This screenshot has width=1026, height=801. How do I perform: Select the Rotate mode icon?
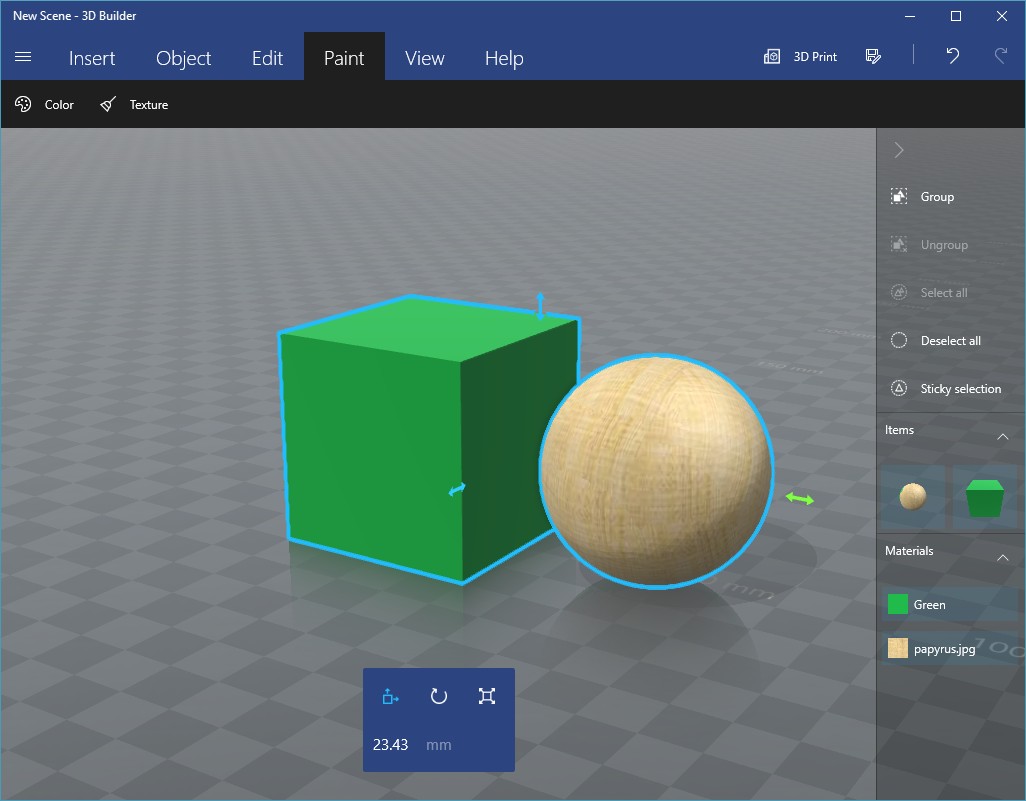[438, 696]
